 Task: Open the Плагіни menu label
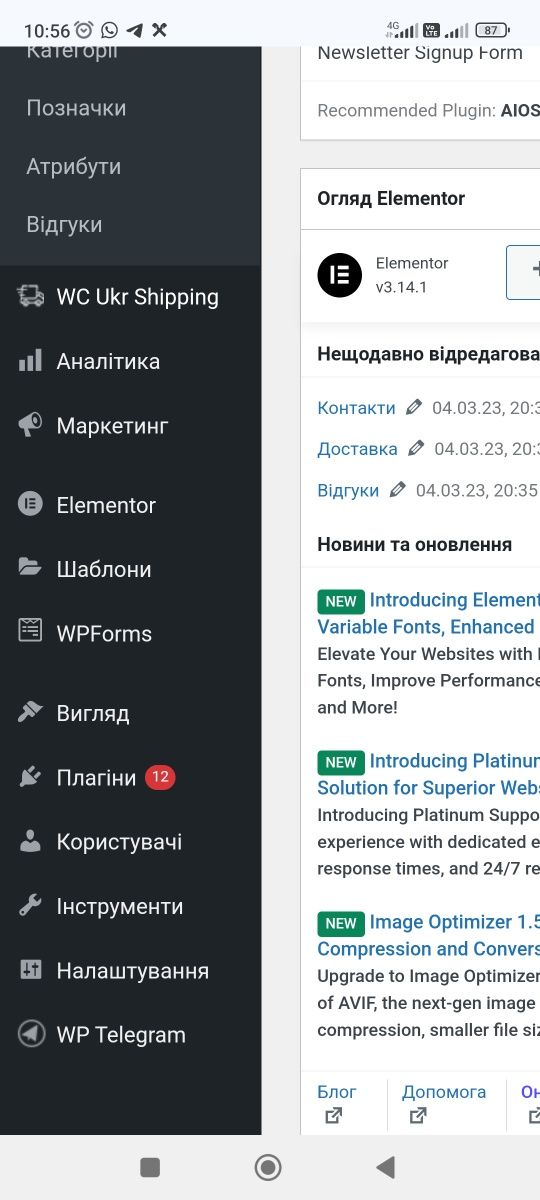pos(96,777)
